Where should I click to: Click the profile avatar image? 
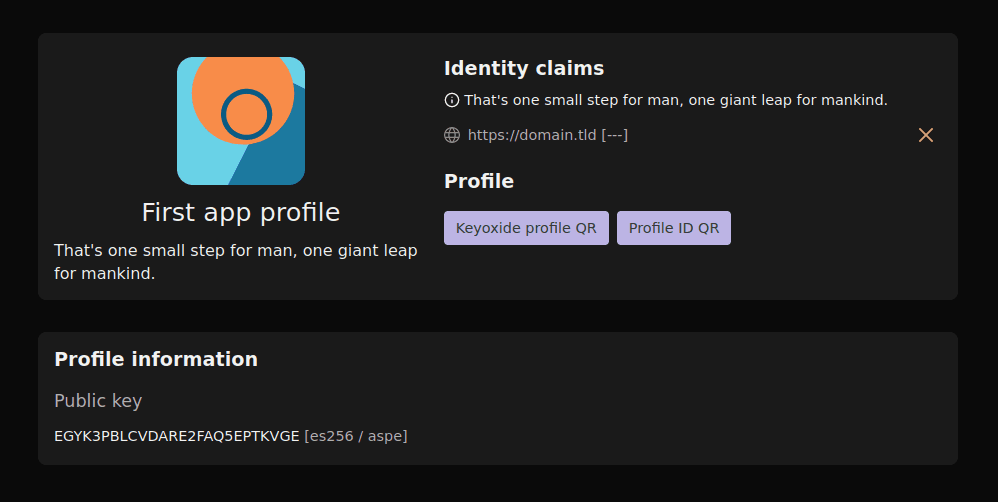tap(241, 121)
